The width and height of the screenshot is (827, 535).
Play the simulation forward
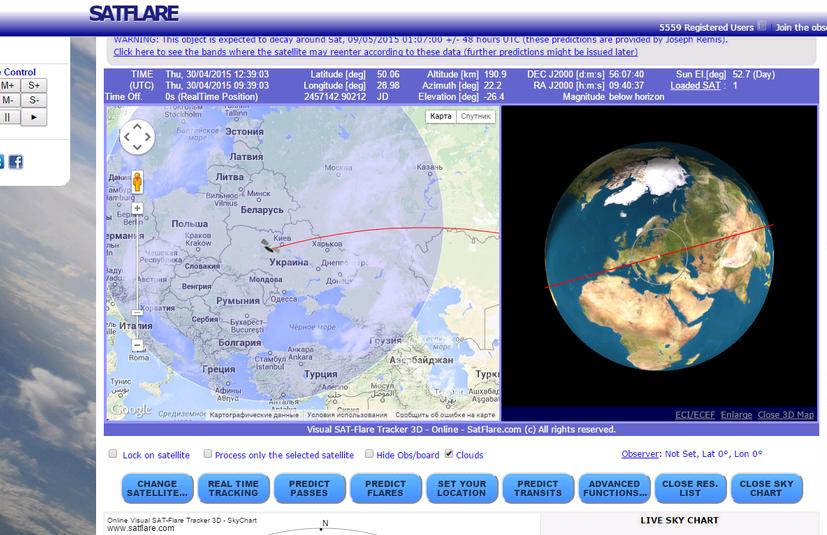click(34, 117)
